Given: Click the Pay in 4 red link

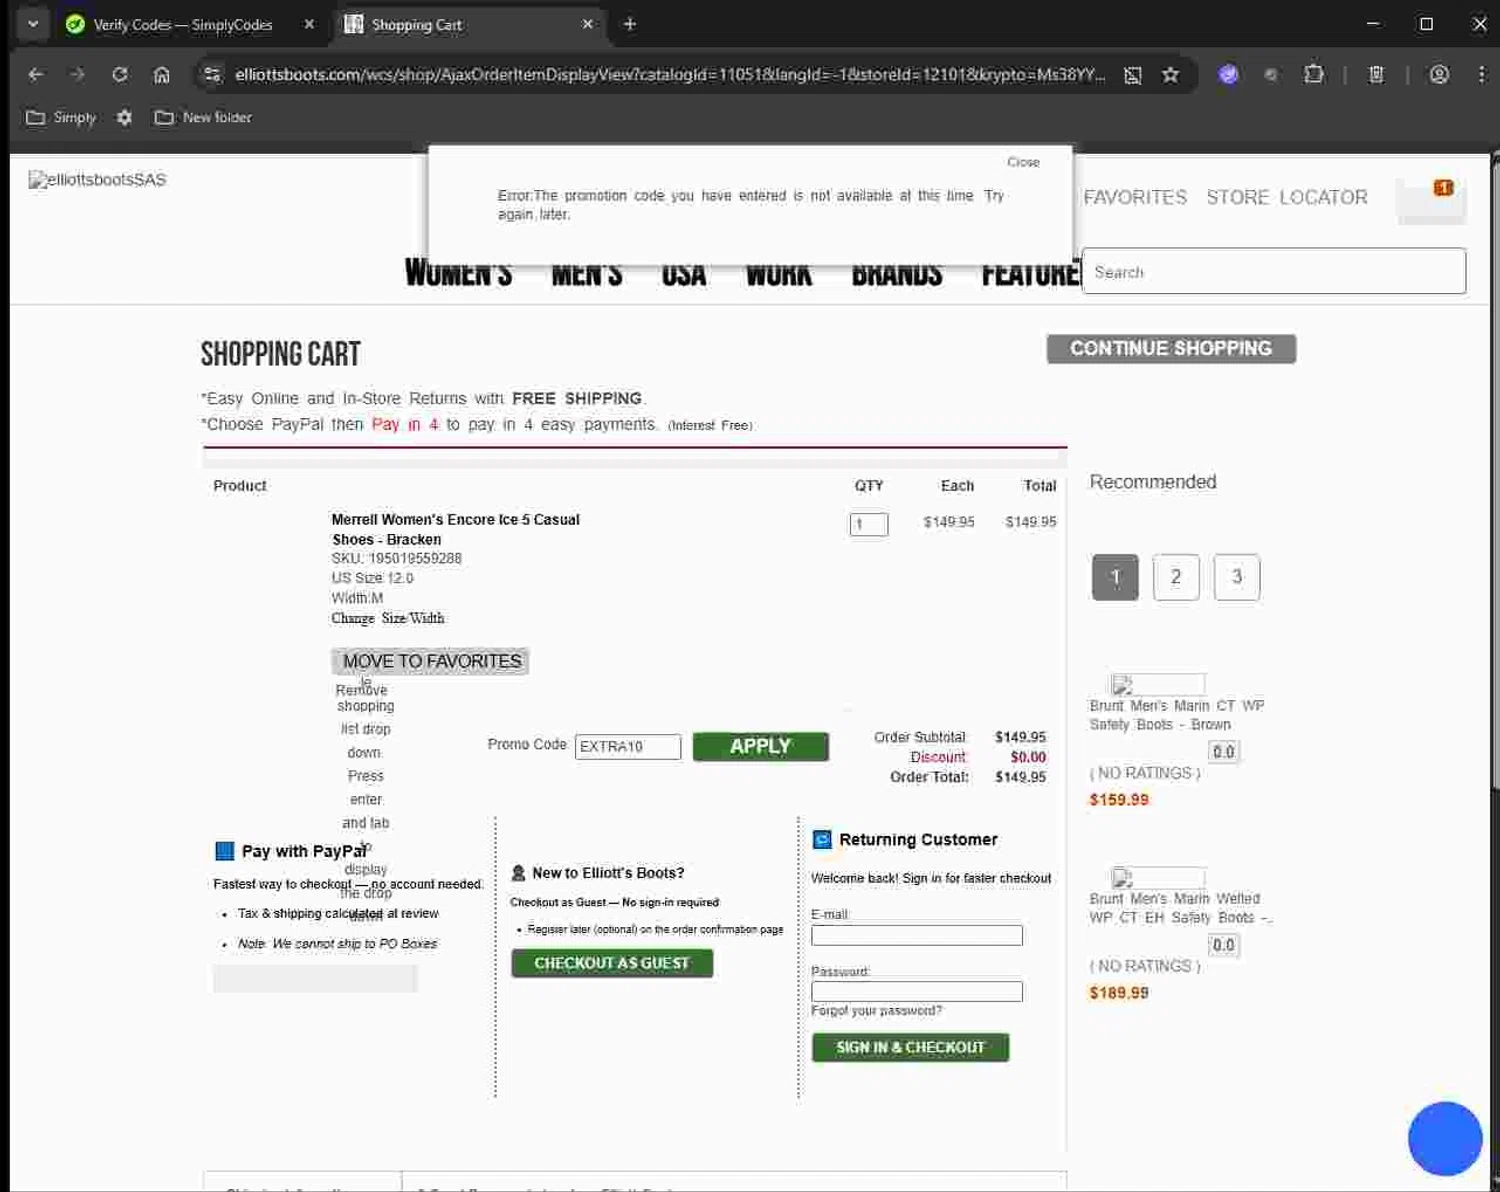Looking at the screenshot, I should (x=405, y=424).
